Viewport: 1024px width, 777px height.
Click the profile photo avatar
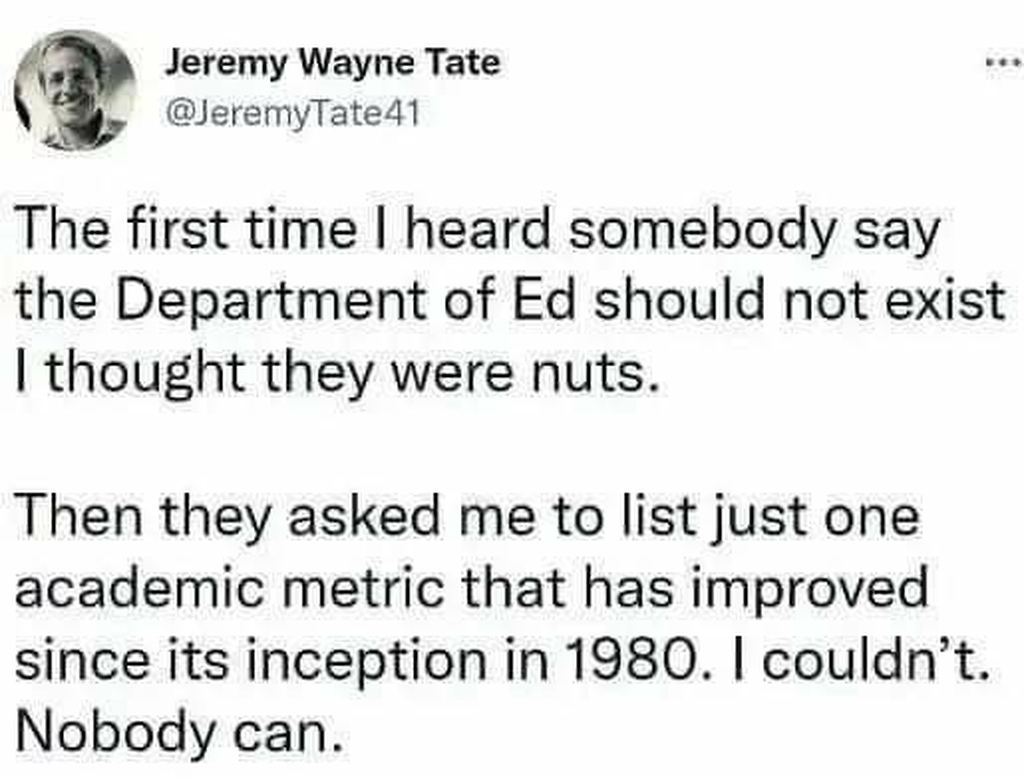point(75,88)
